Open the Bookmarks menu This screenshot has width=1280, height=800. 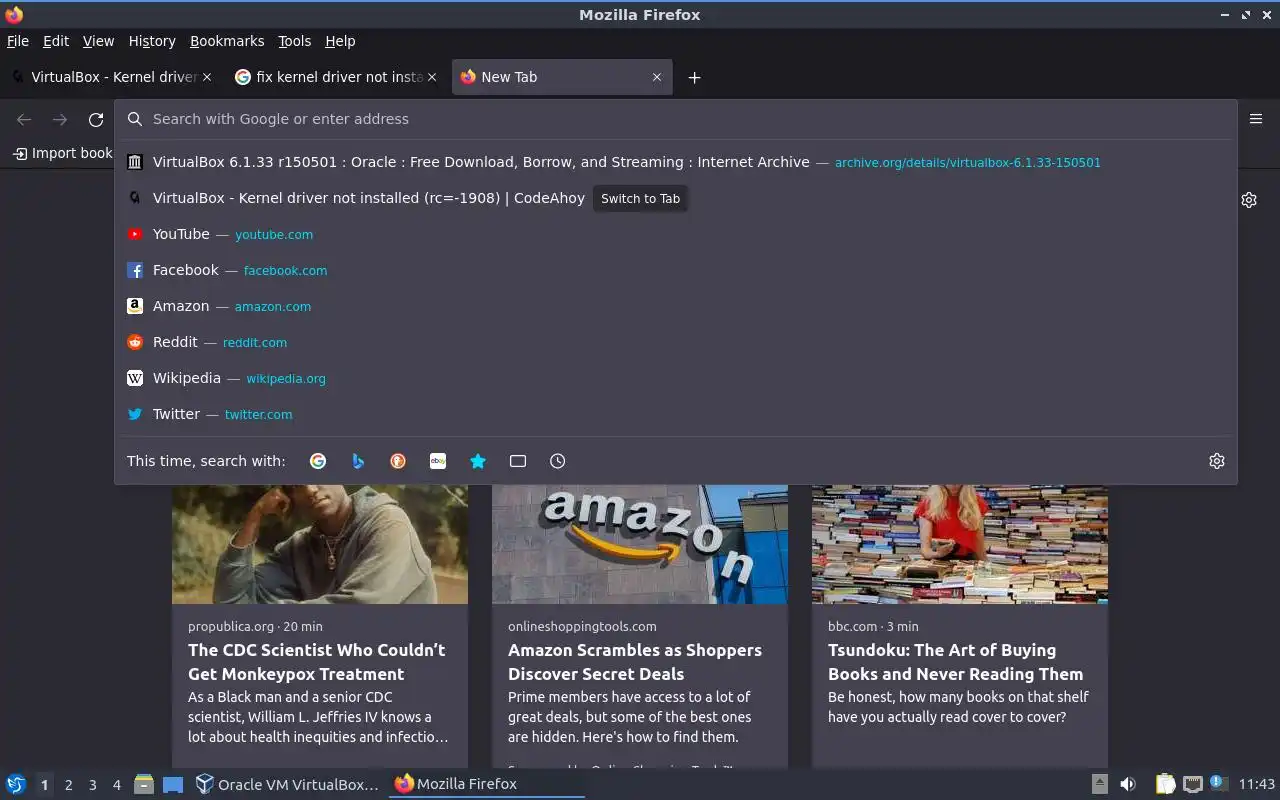coord(227,41)
